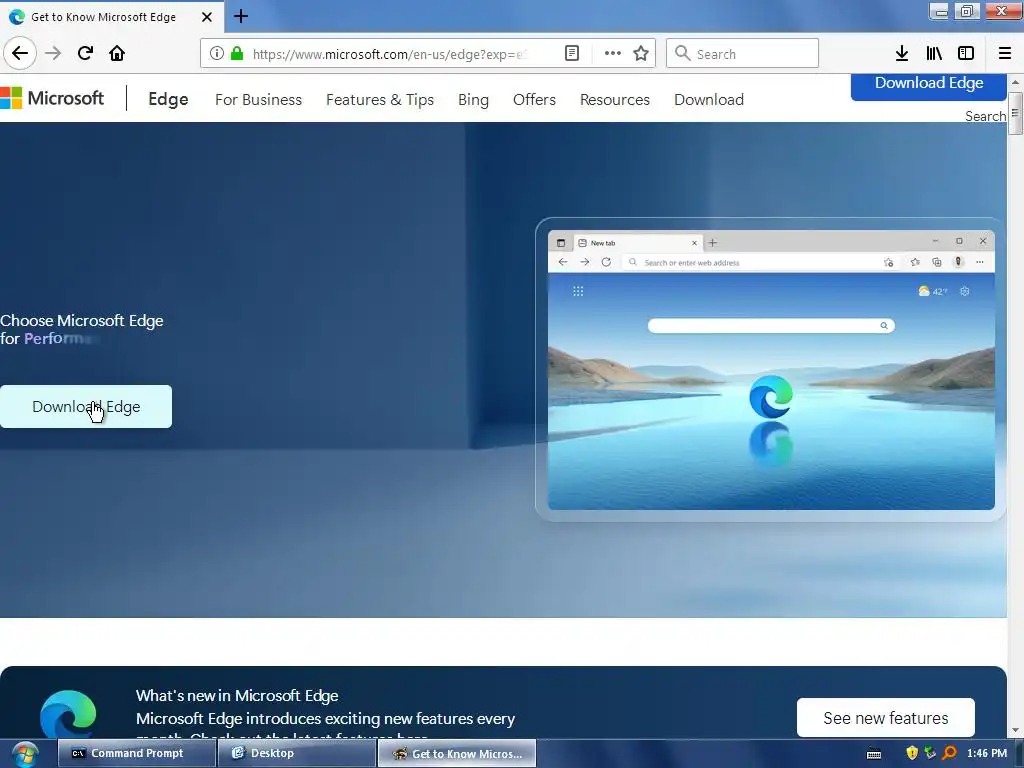
Task: Open the Download nav item
Action: point(709,100)
